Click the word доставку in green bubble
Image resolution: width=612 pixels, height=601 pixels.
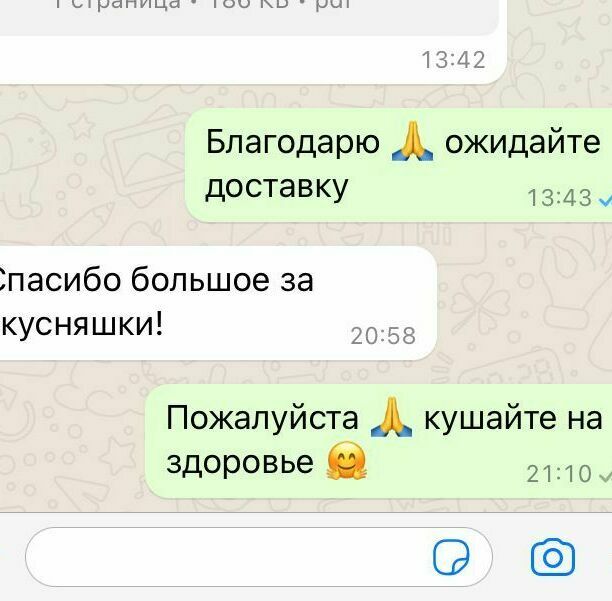pos(277,188)
